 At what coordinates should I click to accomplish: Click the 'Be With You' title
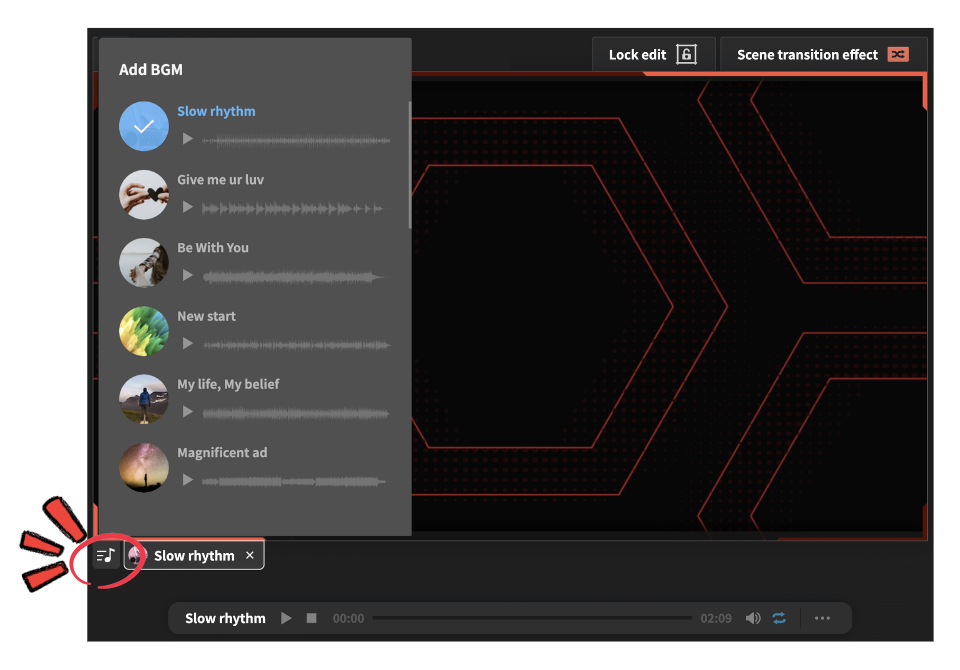[x=213, y=247]
